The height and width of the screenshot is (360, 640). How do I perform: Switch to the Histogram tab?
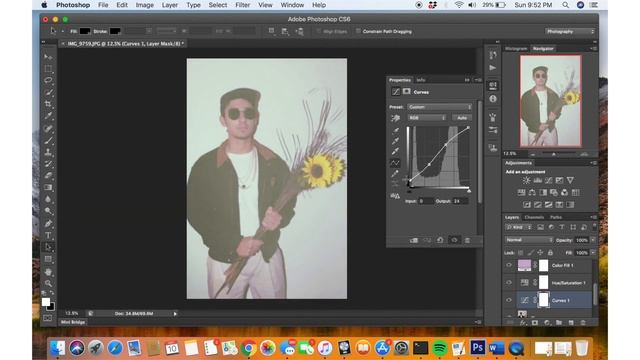point(516,49)
